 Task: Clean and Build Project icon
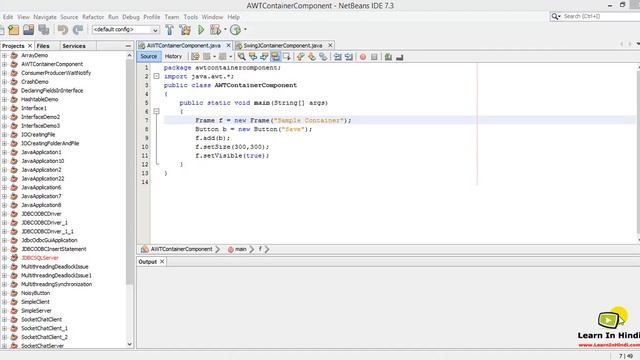185,29
